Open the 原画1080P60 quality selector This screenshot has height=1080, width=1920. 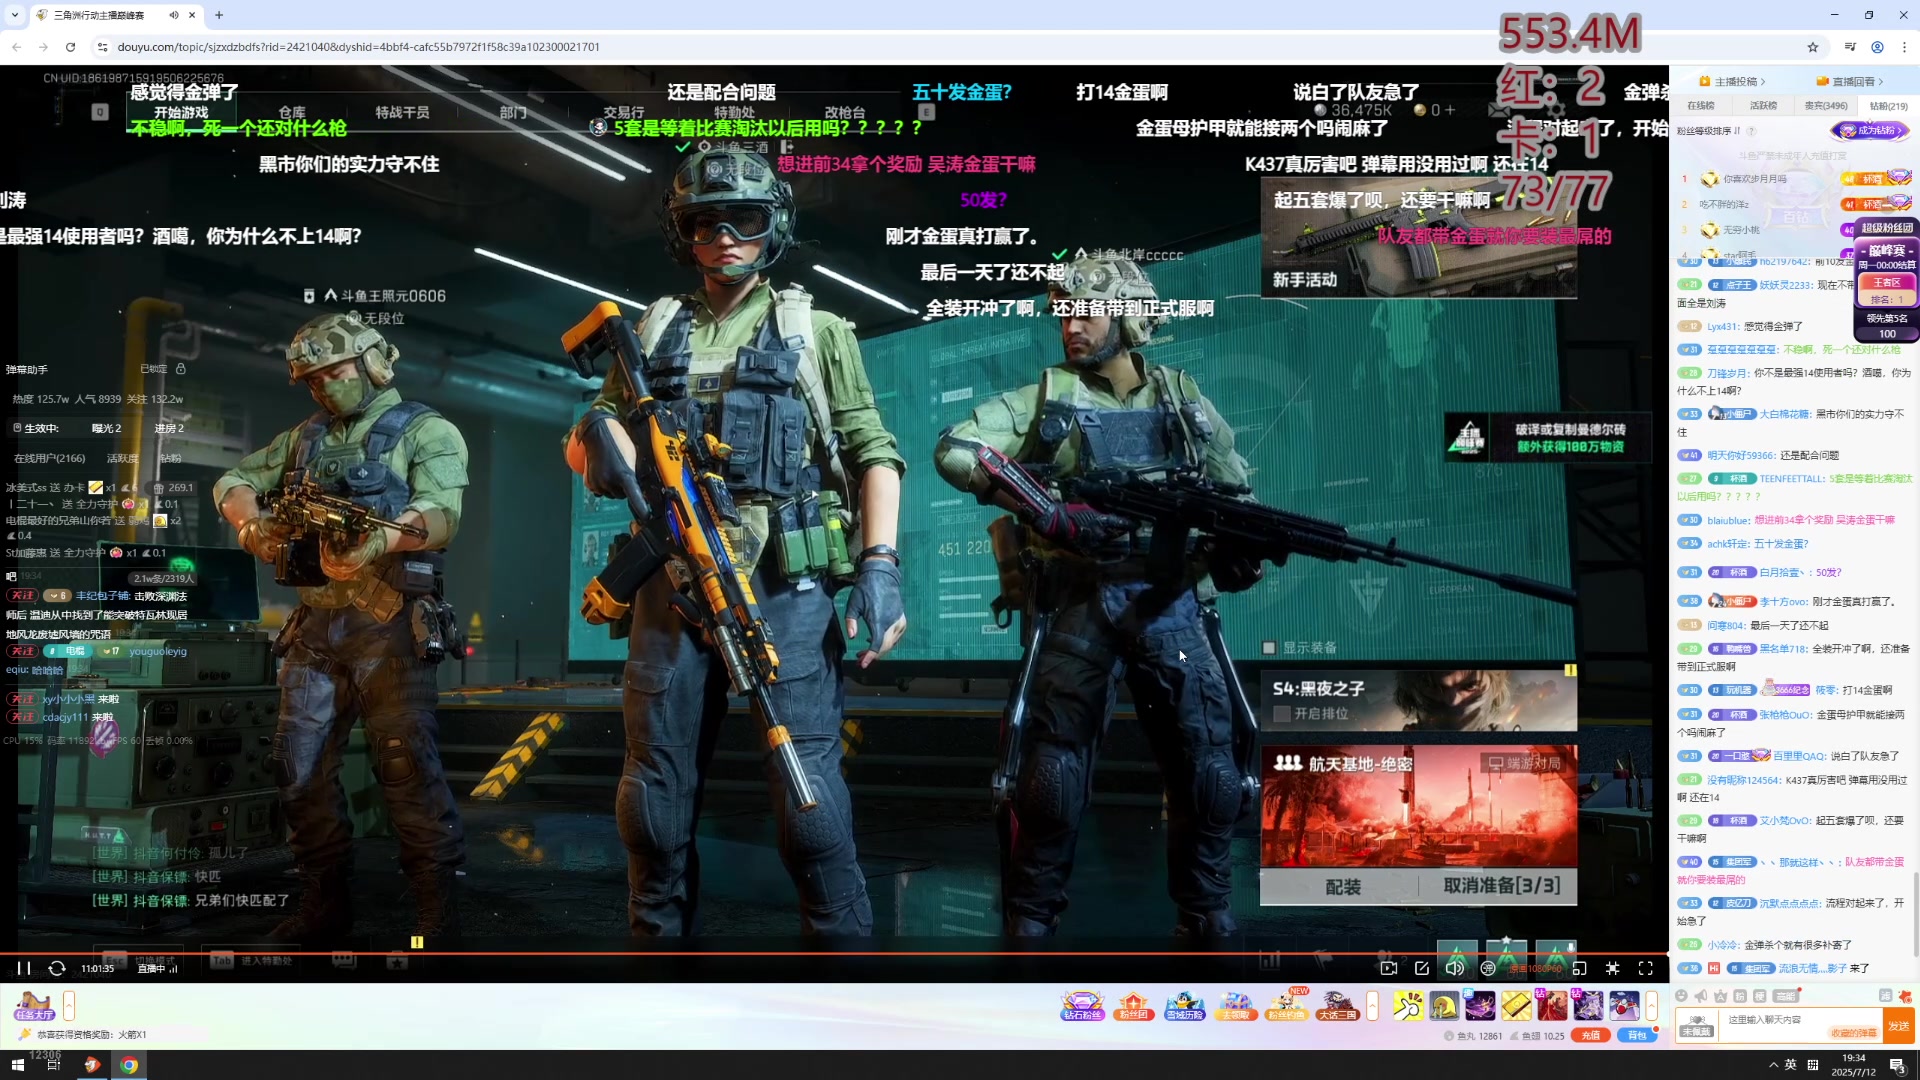click(1535, 968)
